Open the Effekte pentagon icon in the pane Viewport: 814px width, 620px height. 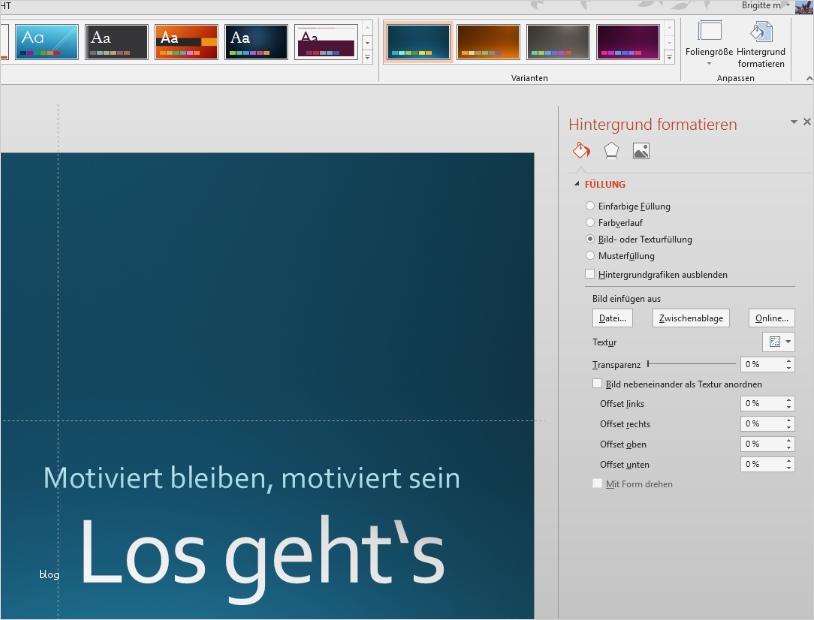pyautogui.click(x=611, y=150)
